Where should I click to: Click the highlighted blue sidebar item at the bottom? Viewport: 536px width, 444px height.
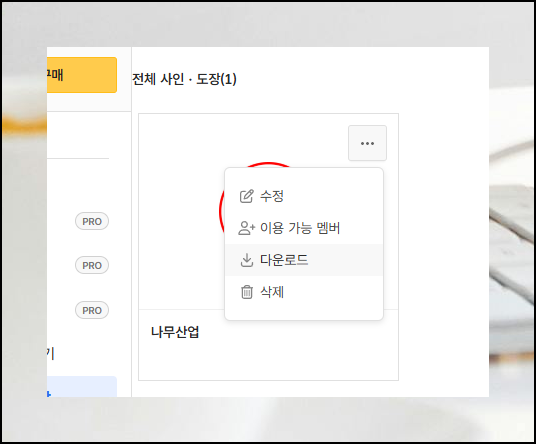coord(82,387)
